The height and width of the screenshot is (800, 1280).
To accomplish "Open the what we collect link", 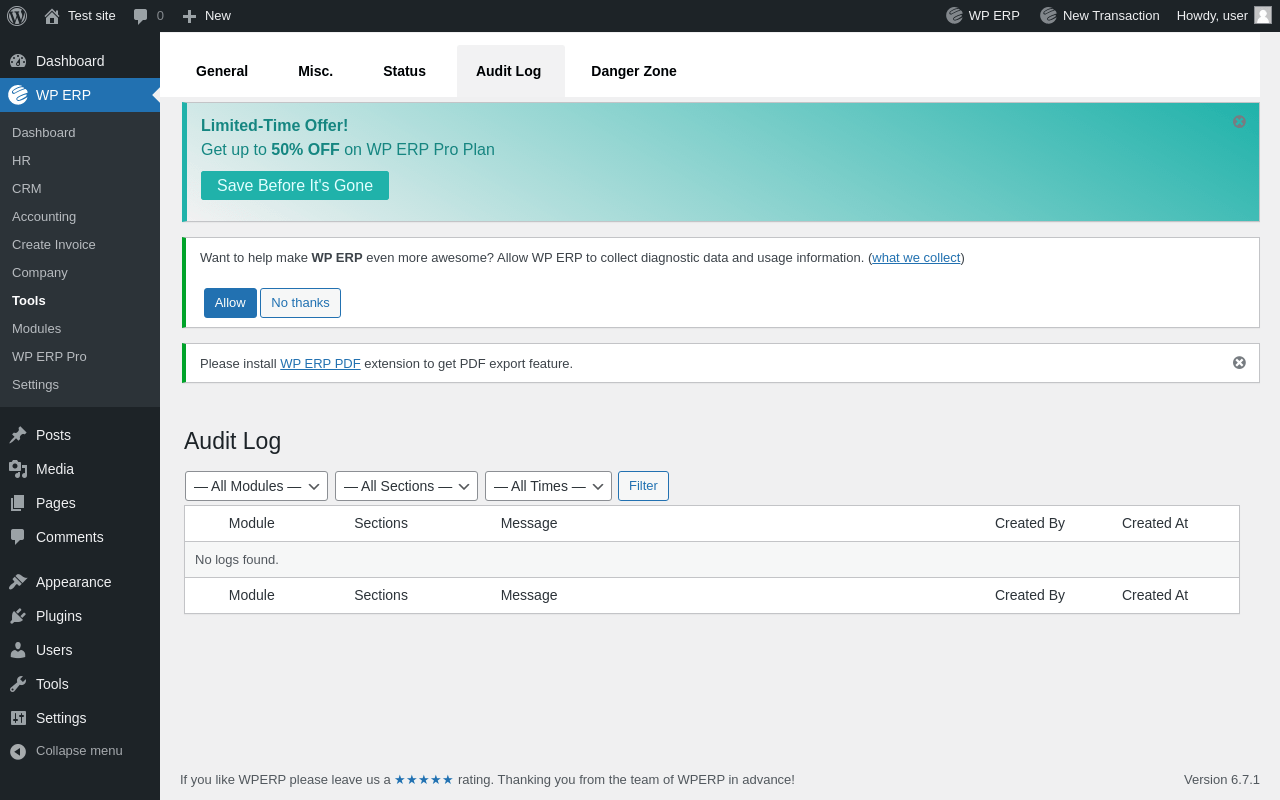I will point(916,258).
